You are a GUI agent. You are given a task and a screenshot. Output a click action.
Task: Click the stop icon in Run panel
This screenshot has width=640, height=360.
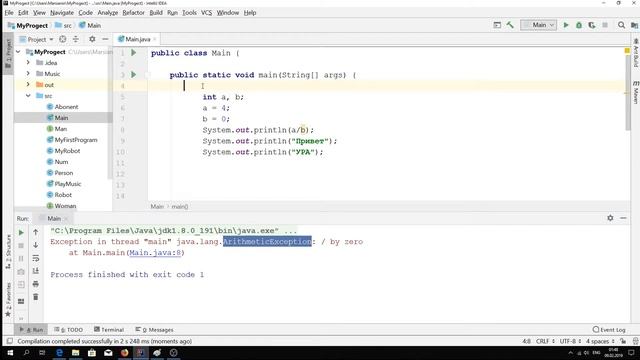[x=21, y=246]
